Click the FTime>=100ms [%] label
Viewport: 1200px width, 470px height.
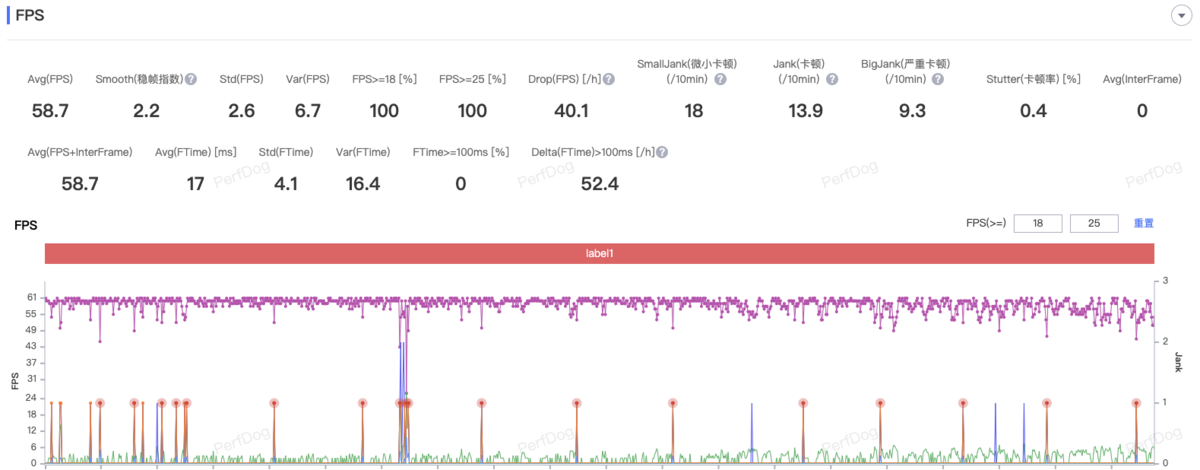[x=461, y=152]
